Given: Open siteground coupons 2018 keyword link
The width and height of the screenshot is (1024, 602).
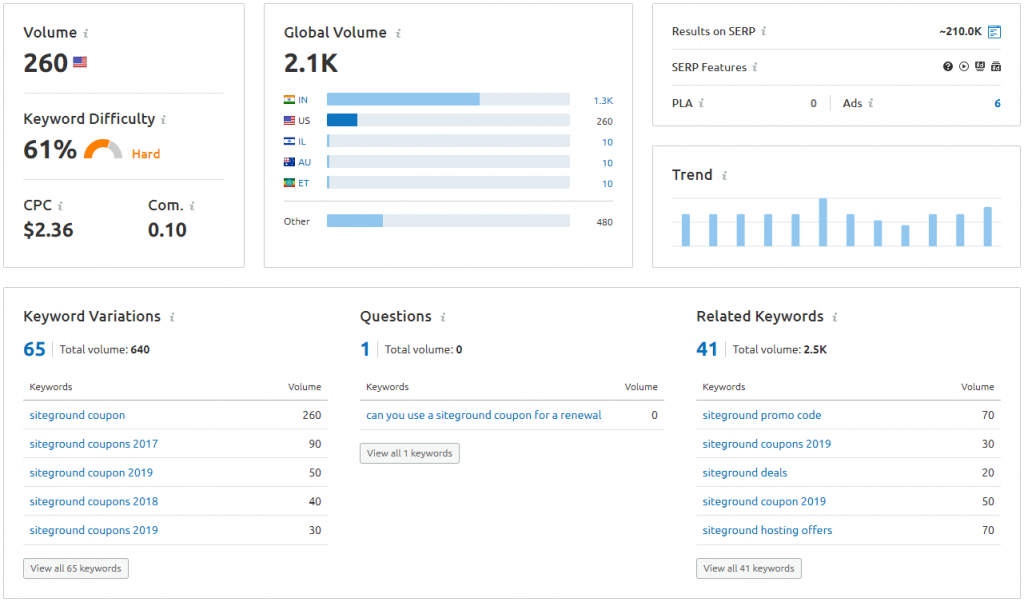Looking at the screenshot, I should pos(93,501).
